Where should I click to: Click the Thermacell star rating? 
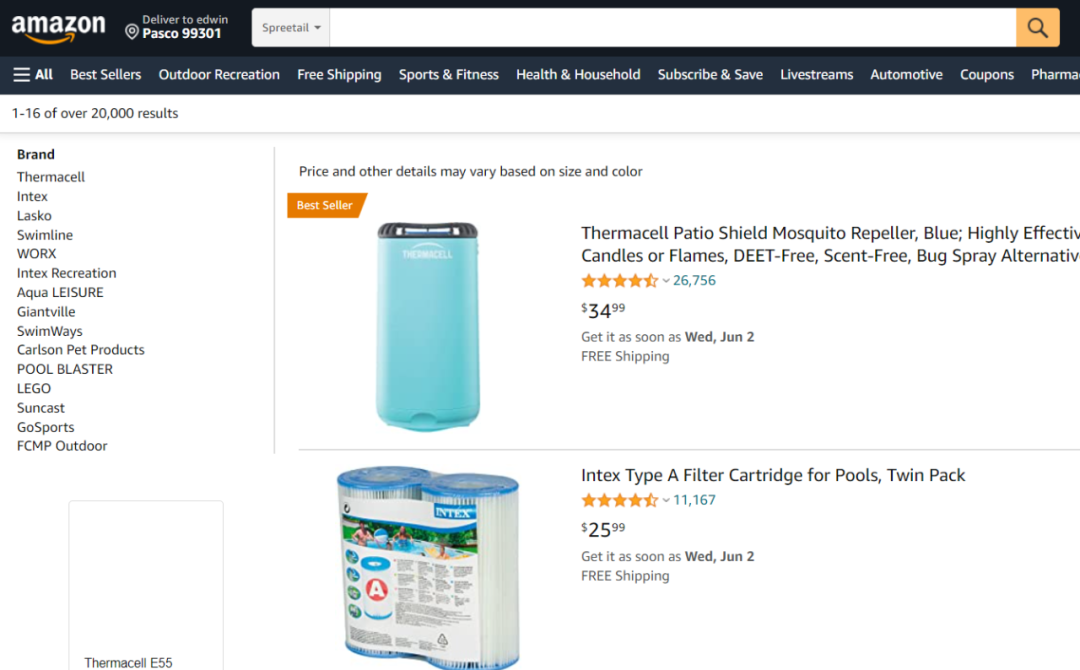tap(619, 280)
